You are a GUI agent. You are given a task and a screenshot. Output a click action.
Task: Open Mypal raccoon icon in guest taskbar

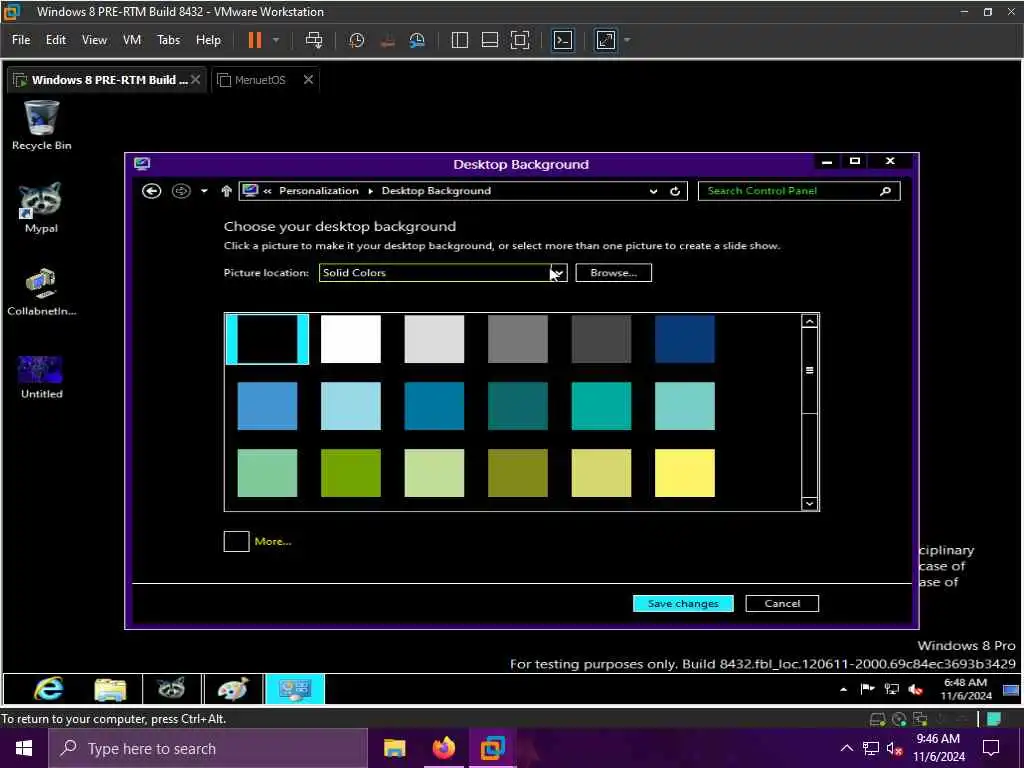click(172, 689)
